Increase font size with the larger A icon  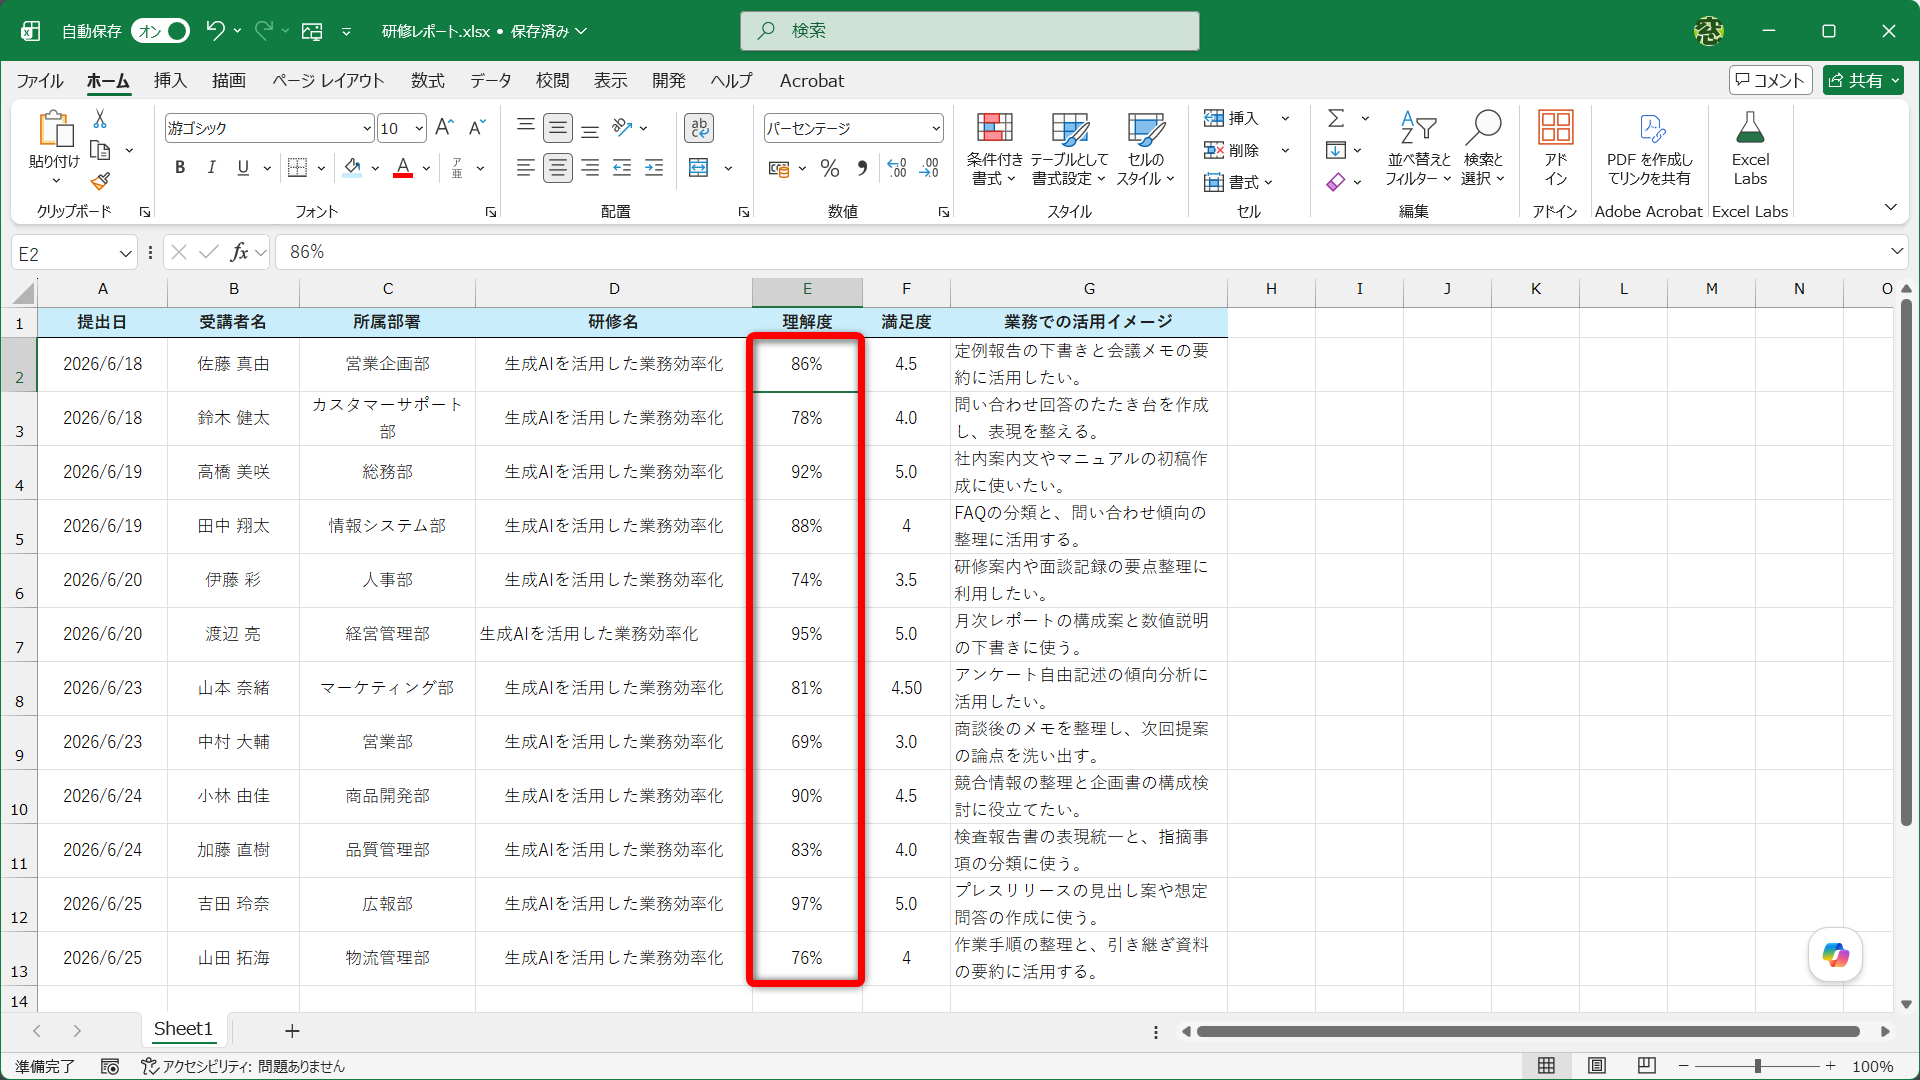445,127
